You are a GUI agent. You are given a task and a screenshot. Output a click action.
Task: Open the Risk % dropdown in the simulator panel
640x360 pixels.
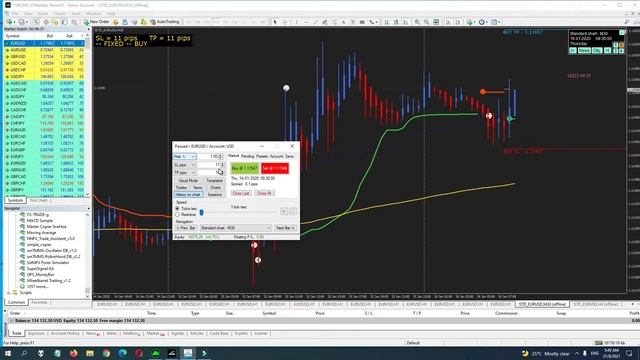(x=184, y=156)
